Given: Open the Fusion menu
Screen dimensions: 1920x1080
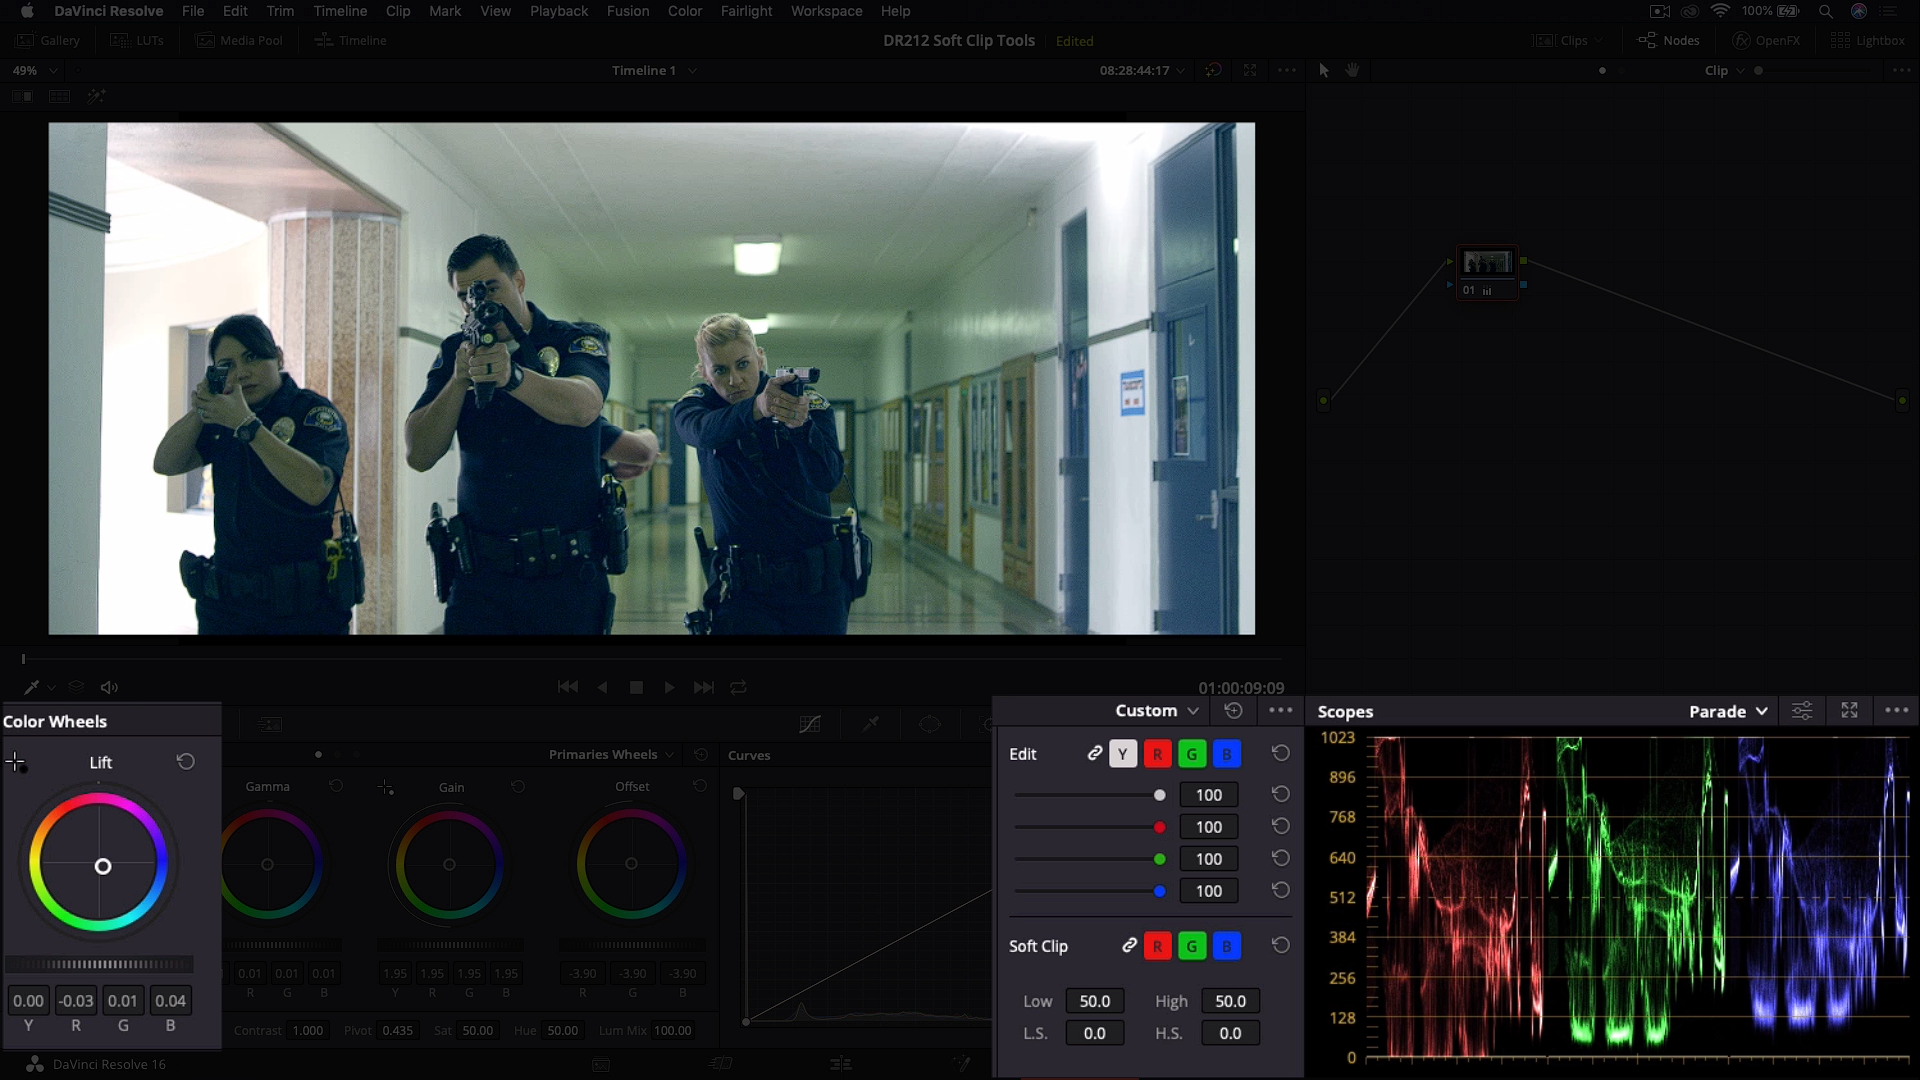Looking at the screenshot, I should (x=628, y=11).
